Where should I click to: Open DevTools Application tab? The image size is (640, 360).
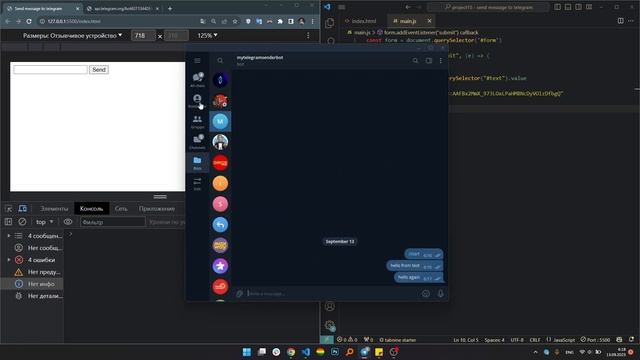coord(157,209)
